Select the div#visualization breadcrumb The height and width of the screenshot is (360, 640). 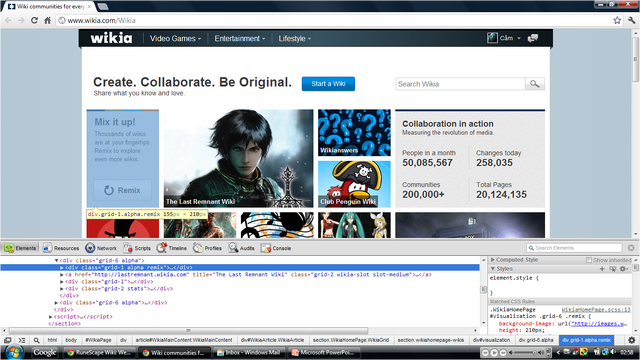click(491, 340)
